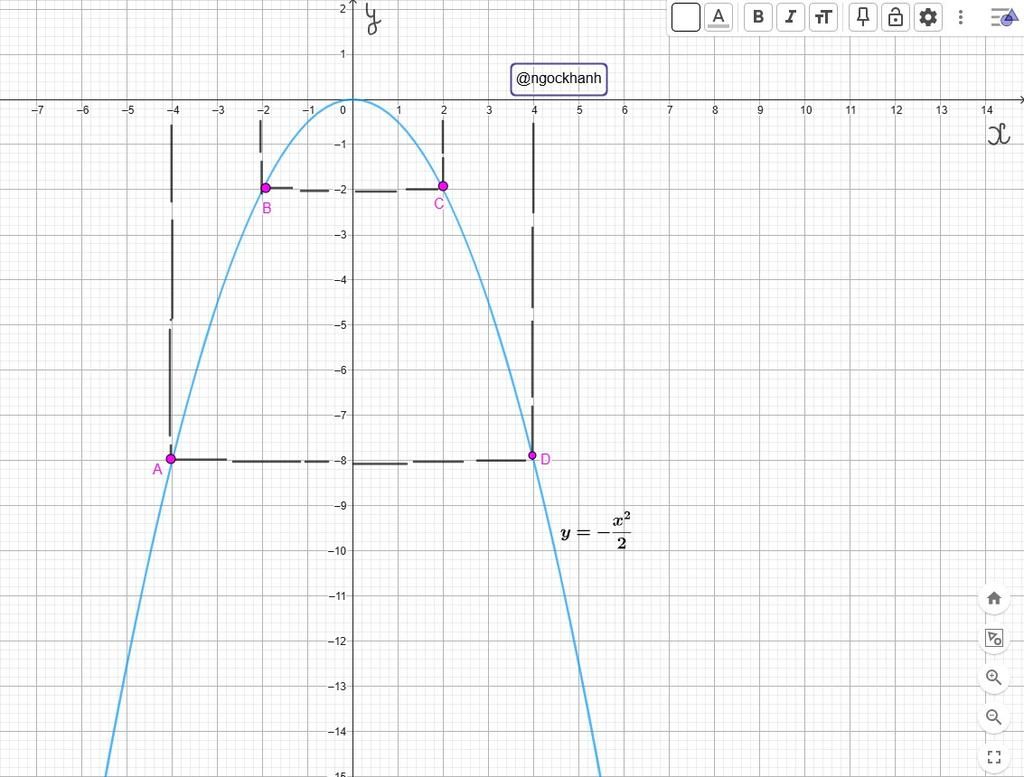Click point D on the parabola
Screen dimensions: 1024x777
(x=532, y=455)
